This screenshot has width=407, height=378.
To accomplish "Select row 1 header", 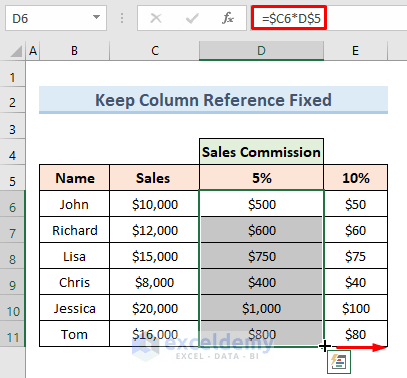I will tap(13, 74).
